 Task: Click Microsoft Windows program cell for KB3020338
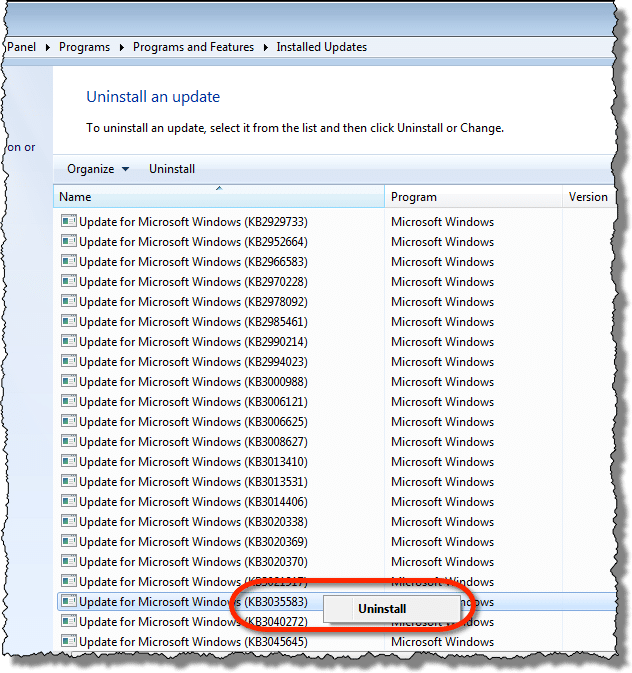(442, 521)
